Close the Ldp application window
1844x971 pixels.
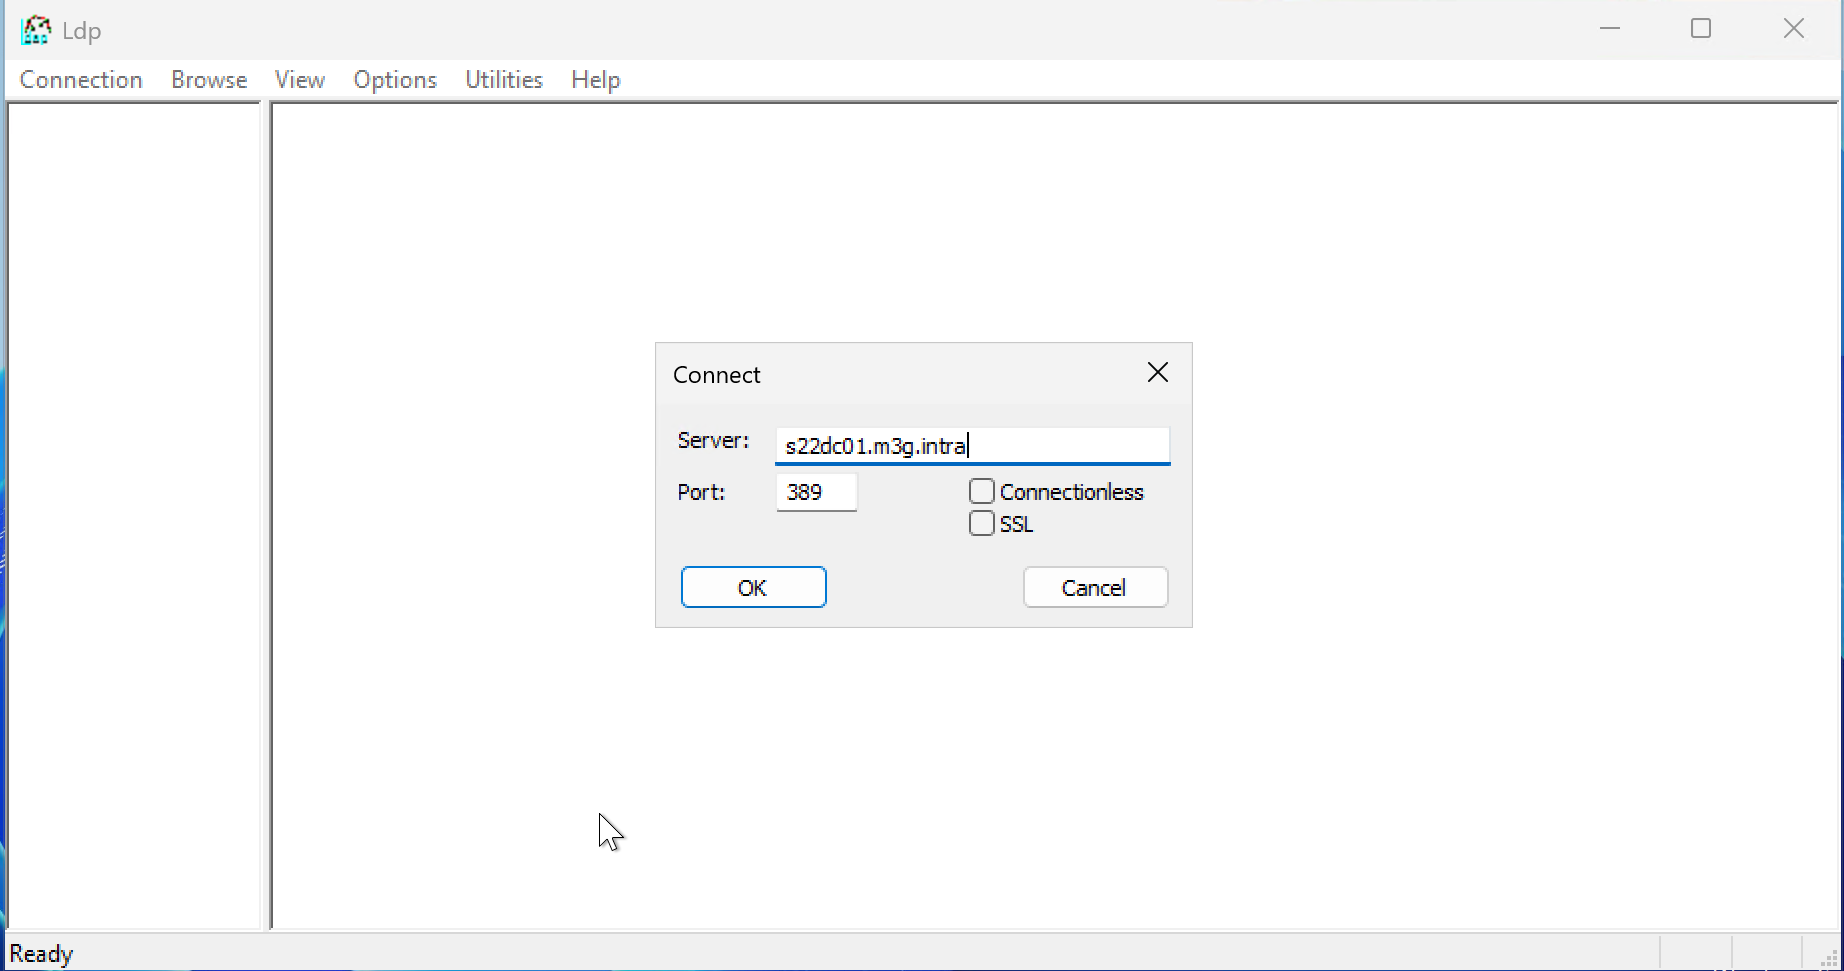(x=1793, y=29)
